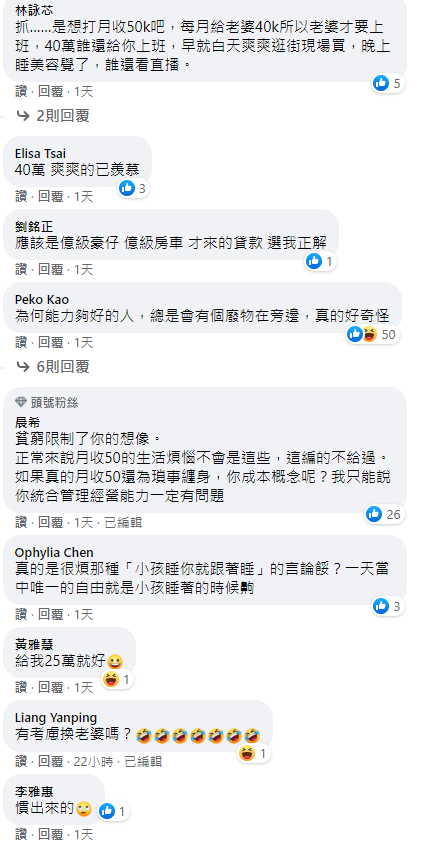Image resolution: width=446 pixels, height=845 pixels.
Task: Open 林詠芯's profile from commenter name
Action: (33, 11)
